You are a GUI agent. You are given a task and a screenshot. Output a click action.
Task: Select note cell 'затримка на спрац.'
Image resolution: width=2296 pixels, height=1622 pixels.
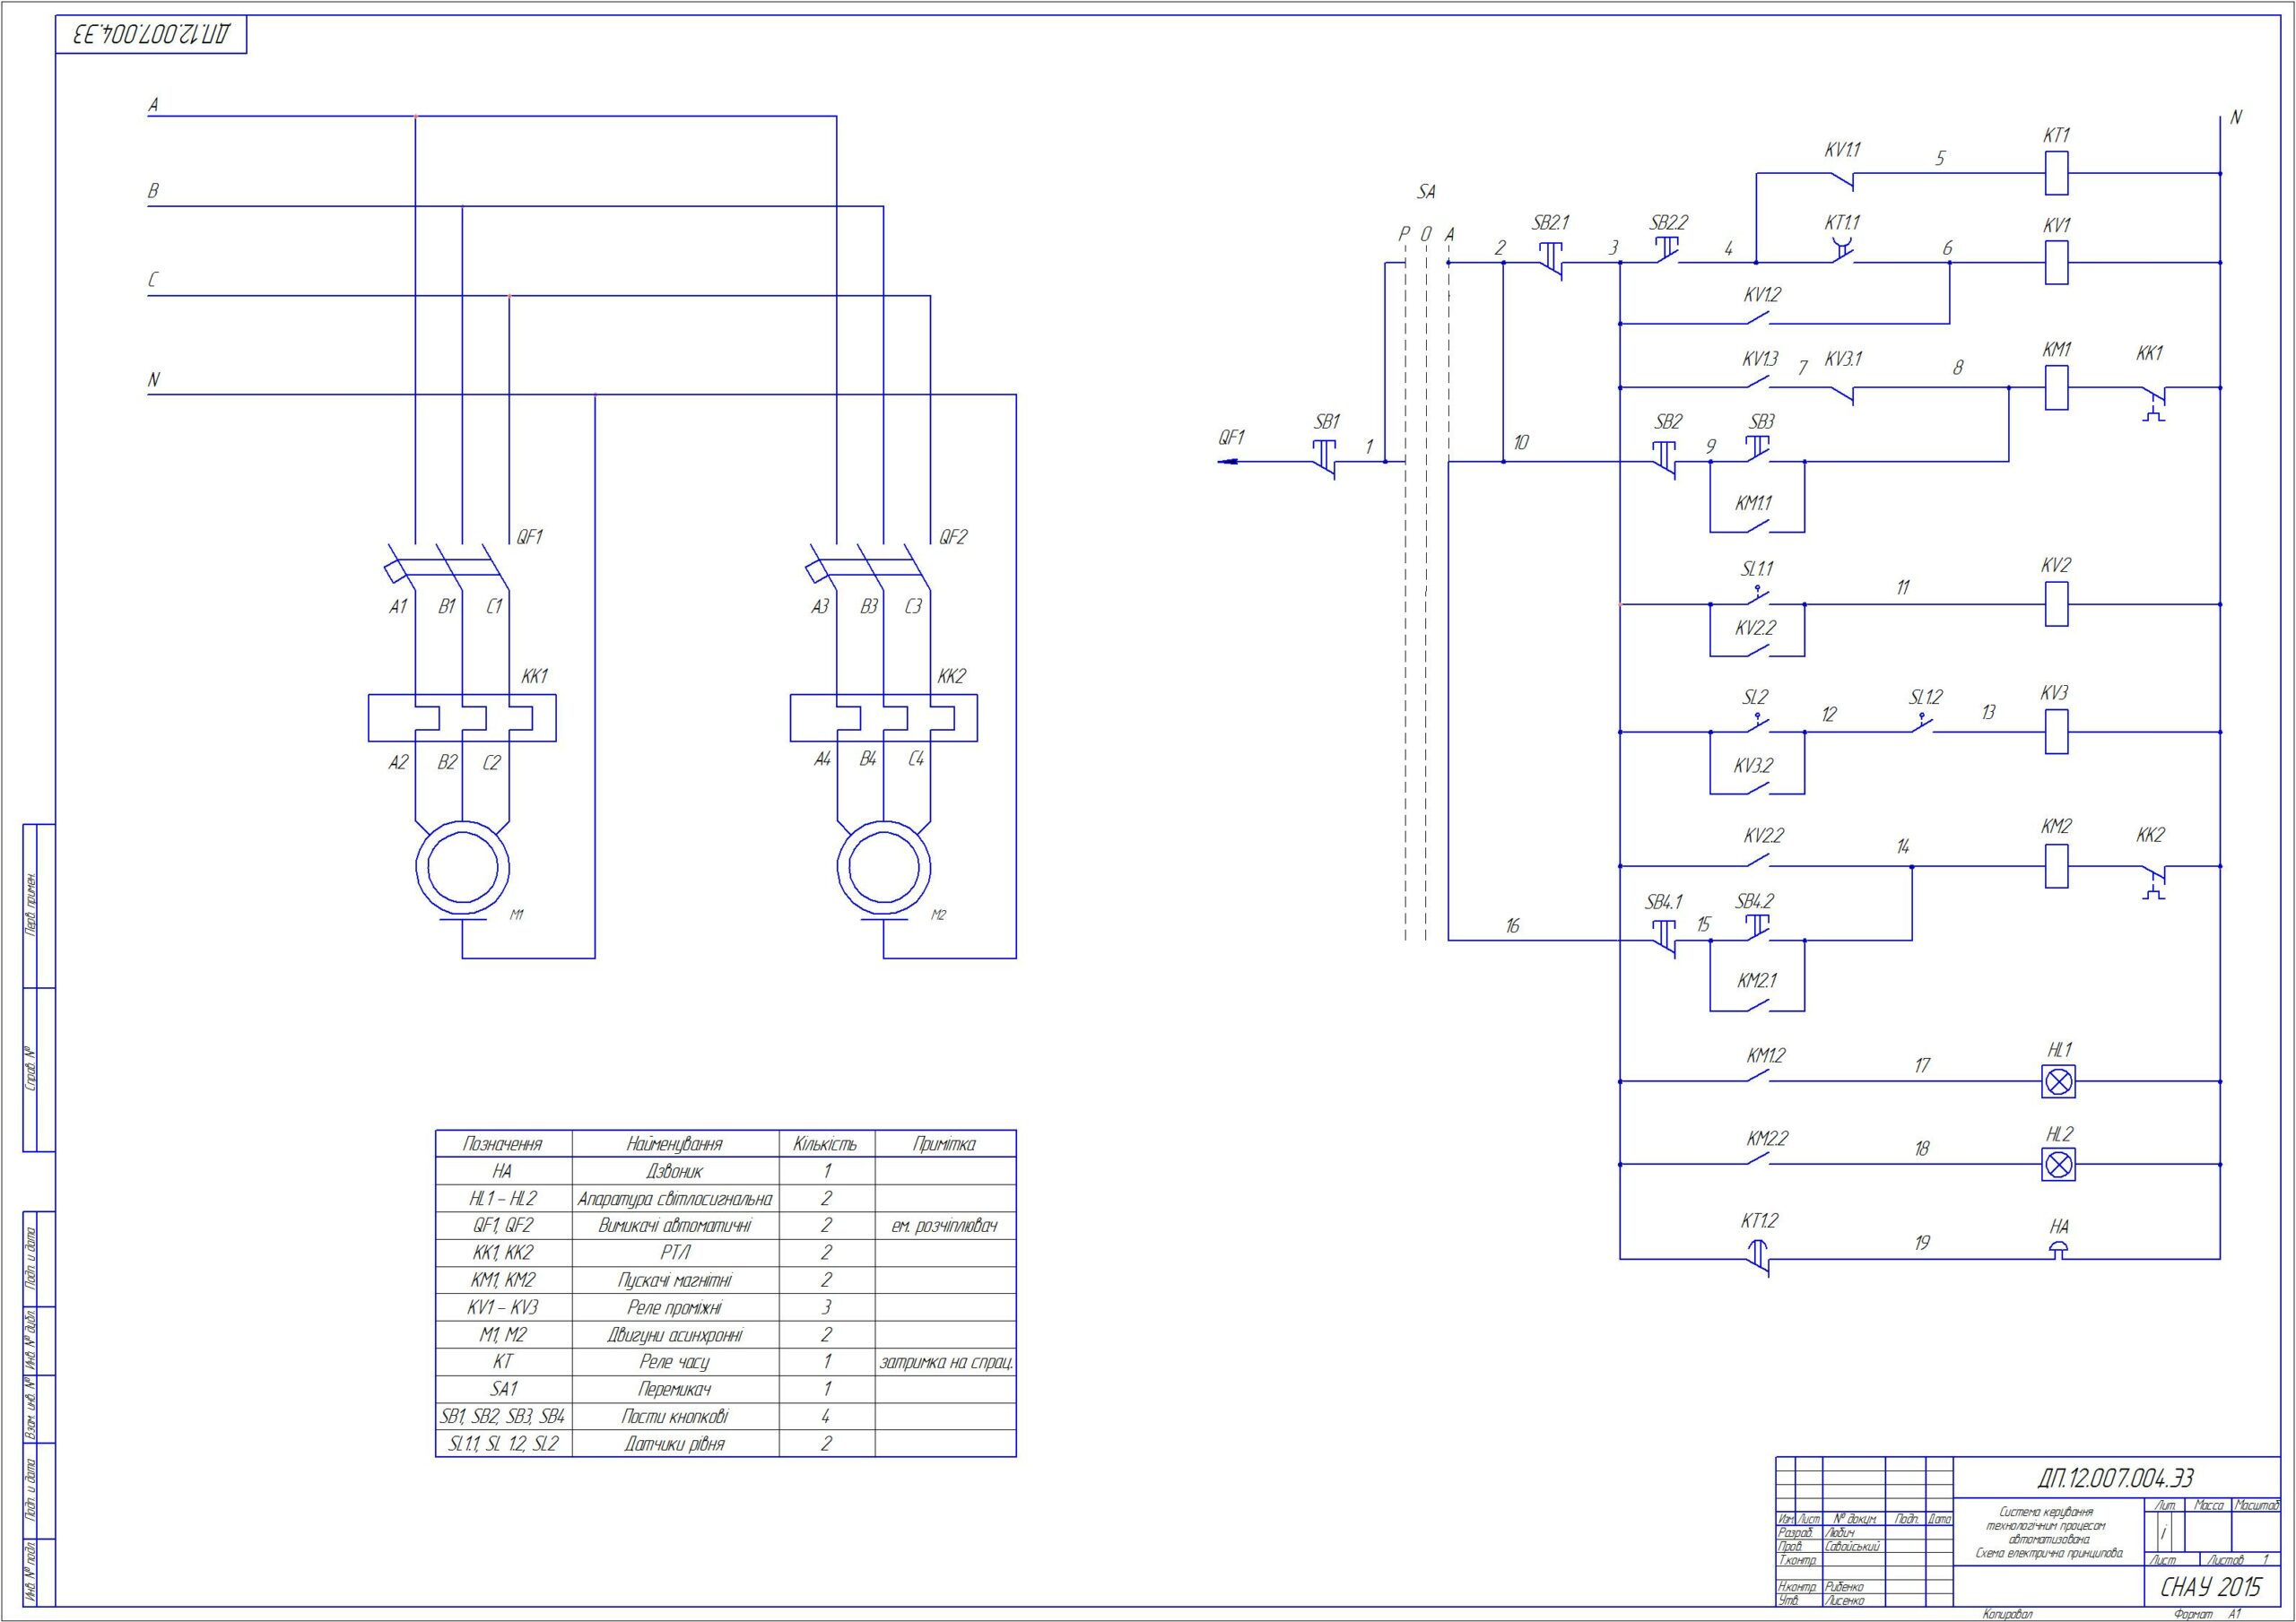[946, 1362]
